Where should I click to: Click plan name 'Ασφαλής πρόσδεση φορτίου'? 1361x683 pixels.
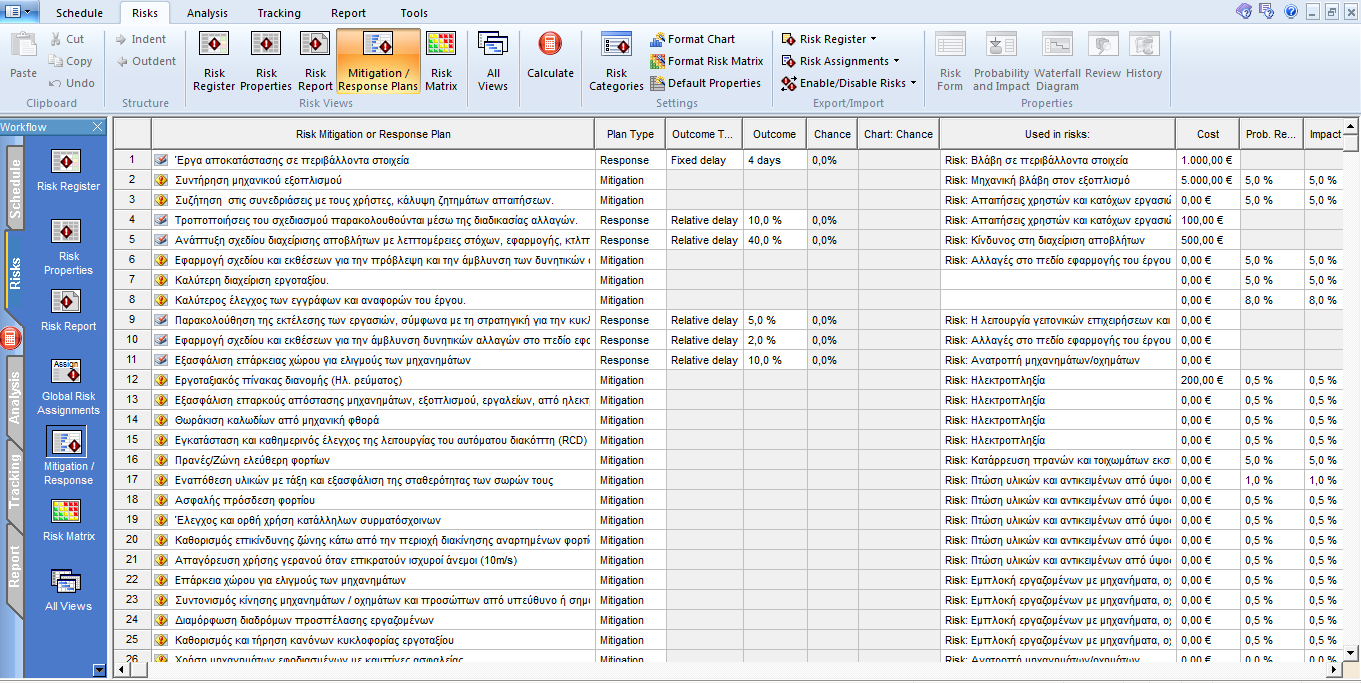(x=245, y=500)
